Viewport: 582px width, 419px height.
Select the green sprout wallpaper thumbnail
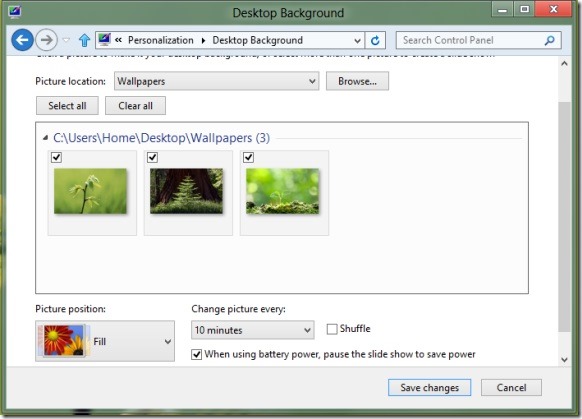coord(91,191)
